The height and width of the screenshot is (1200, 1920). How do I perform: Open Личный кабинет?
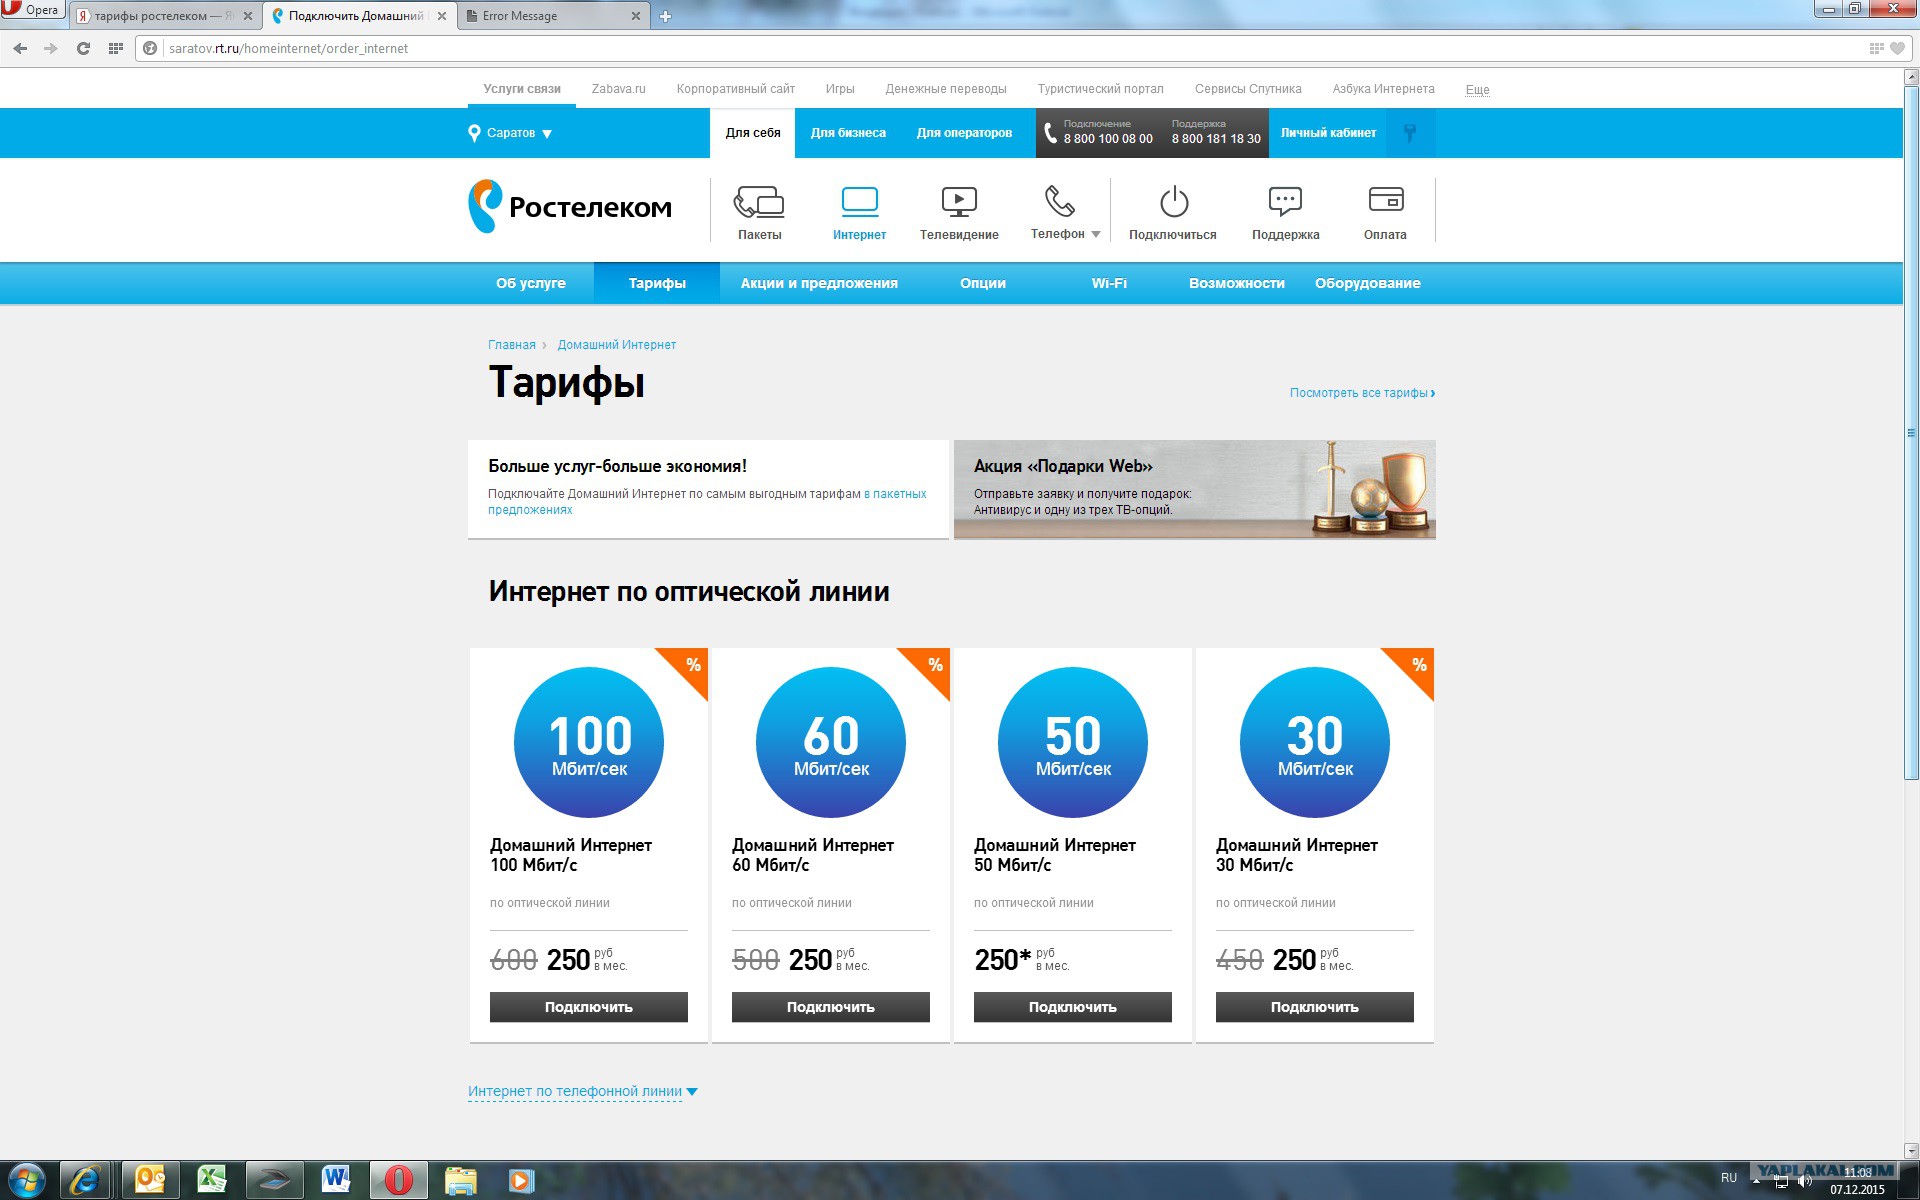coord(1328,133)
